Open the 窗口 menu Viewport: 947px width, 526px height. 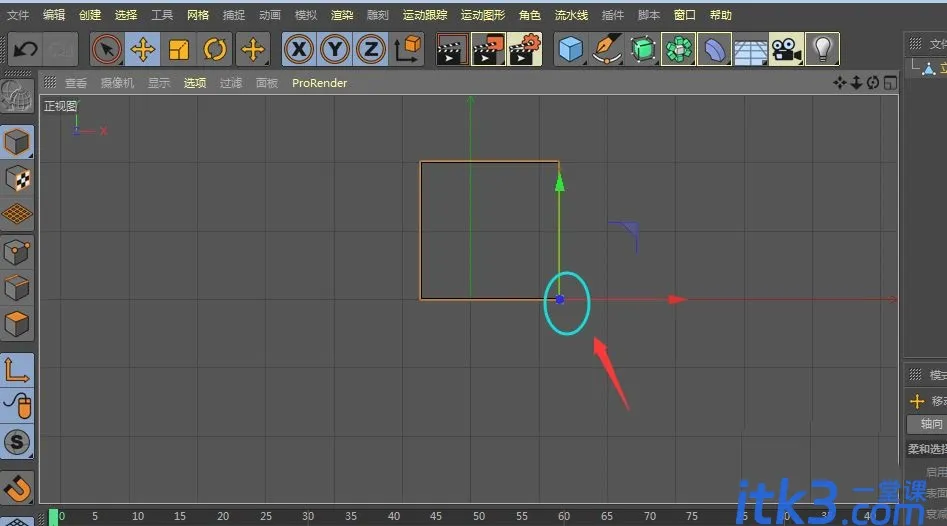684,15
